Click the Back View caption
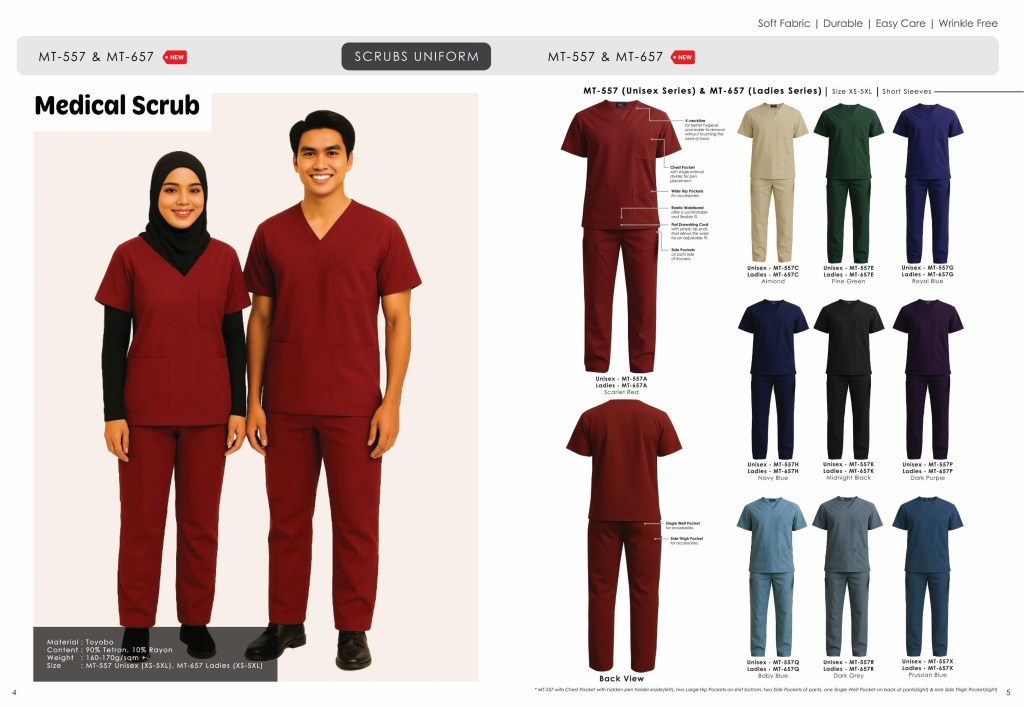The image size is (1024, 707). tap(621, 678)
